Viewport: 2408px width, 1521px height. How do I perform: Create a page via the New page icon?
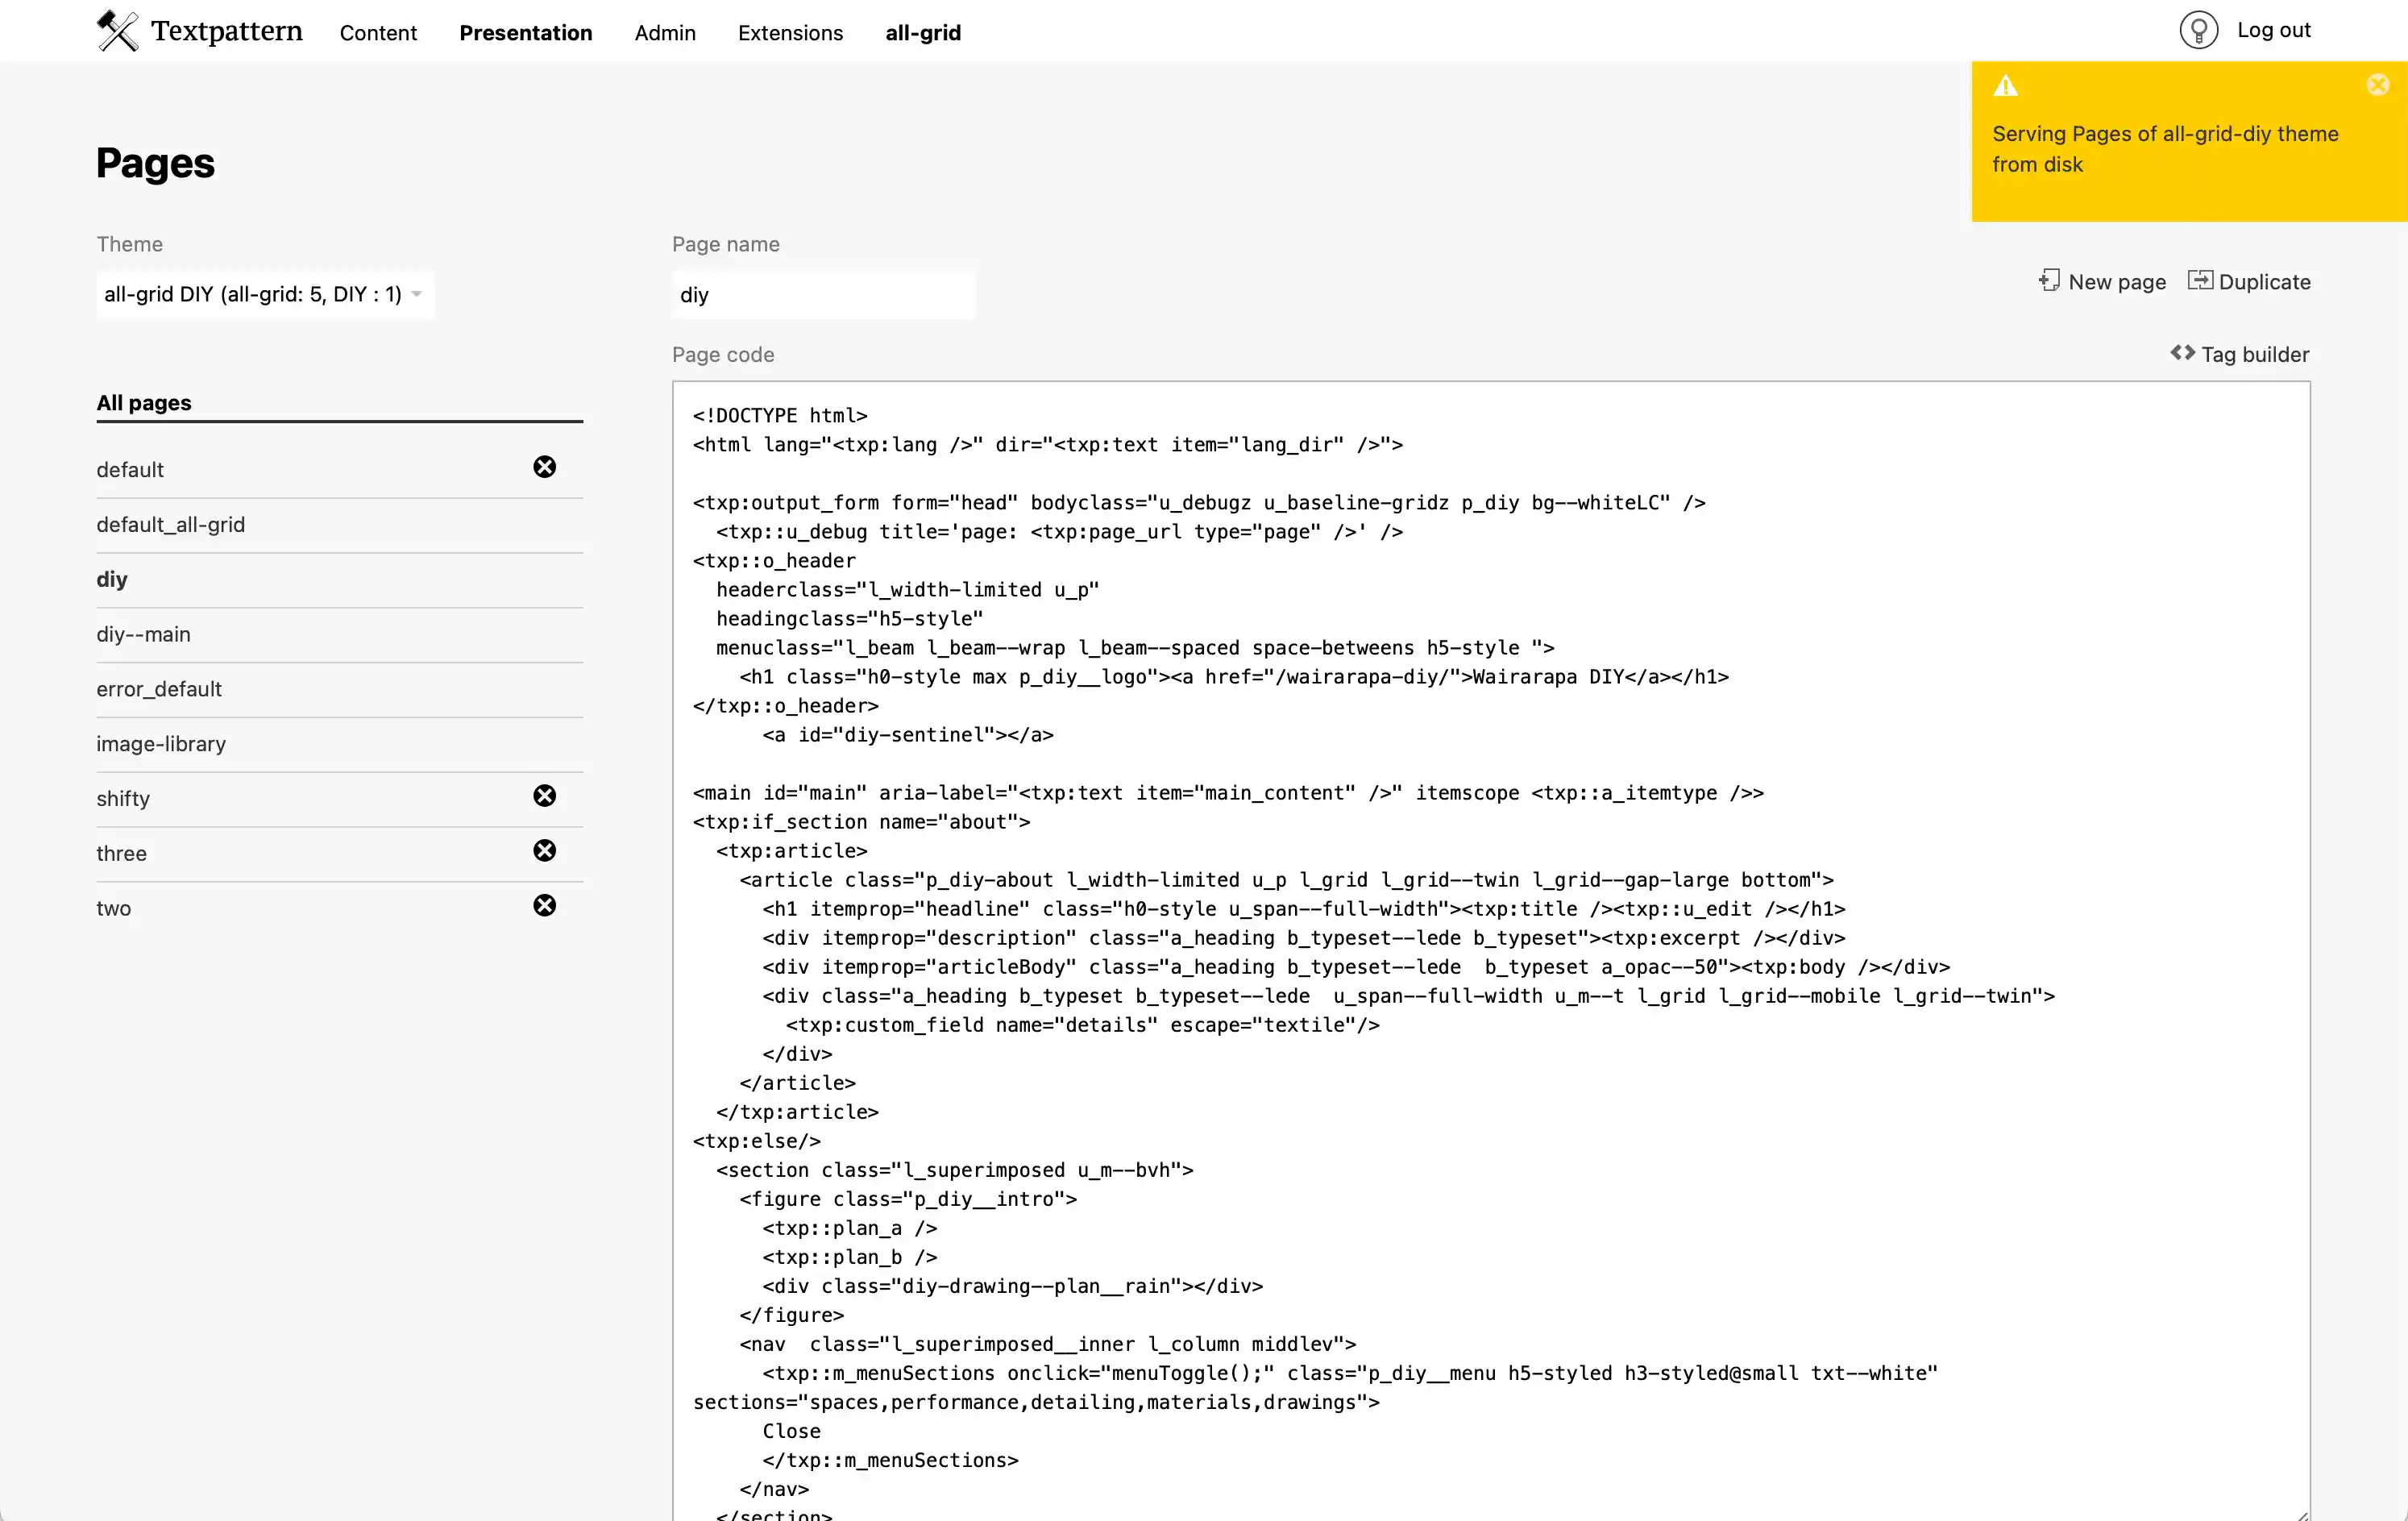click(x=2051, y=281)
